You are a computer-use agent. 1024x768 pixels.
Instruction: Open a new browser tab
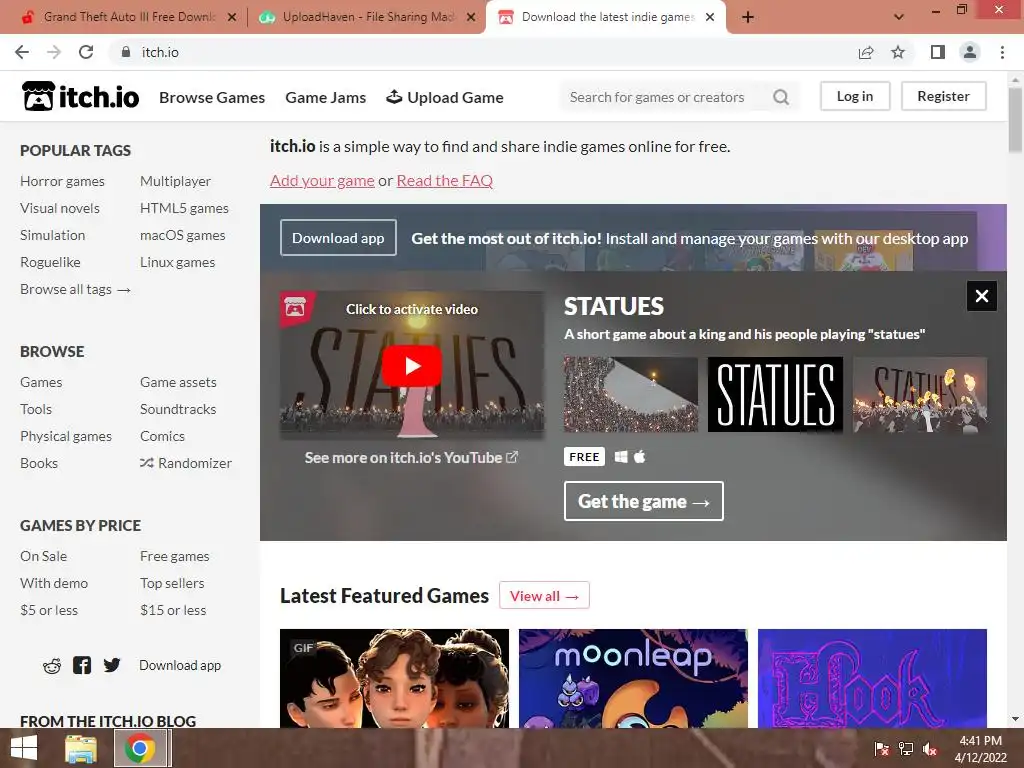point(748,18)
